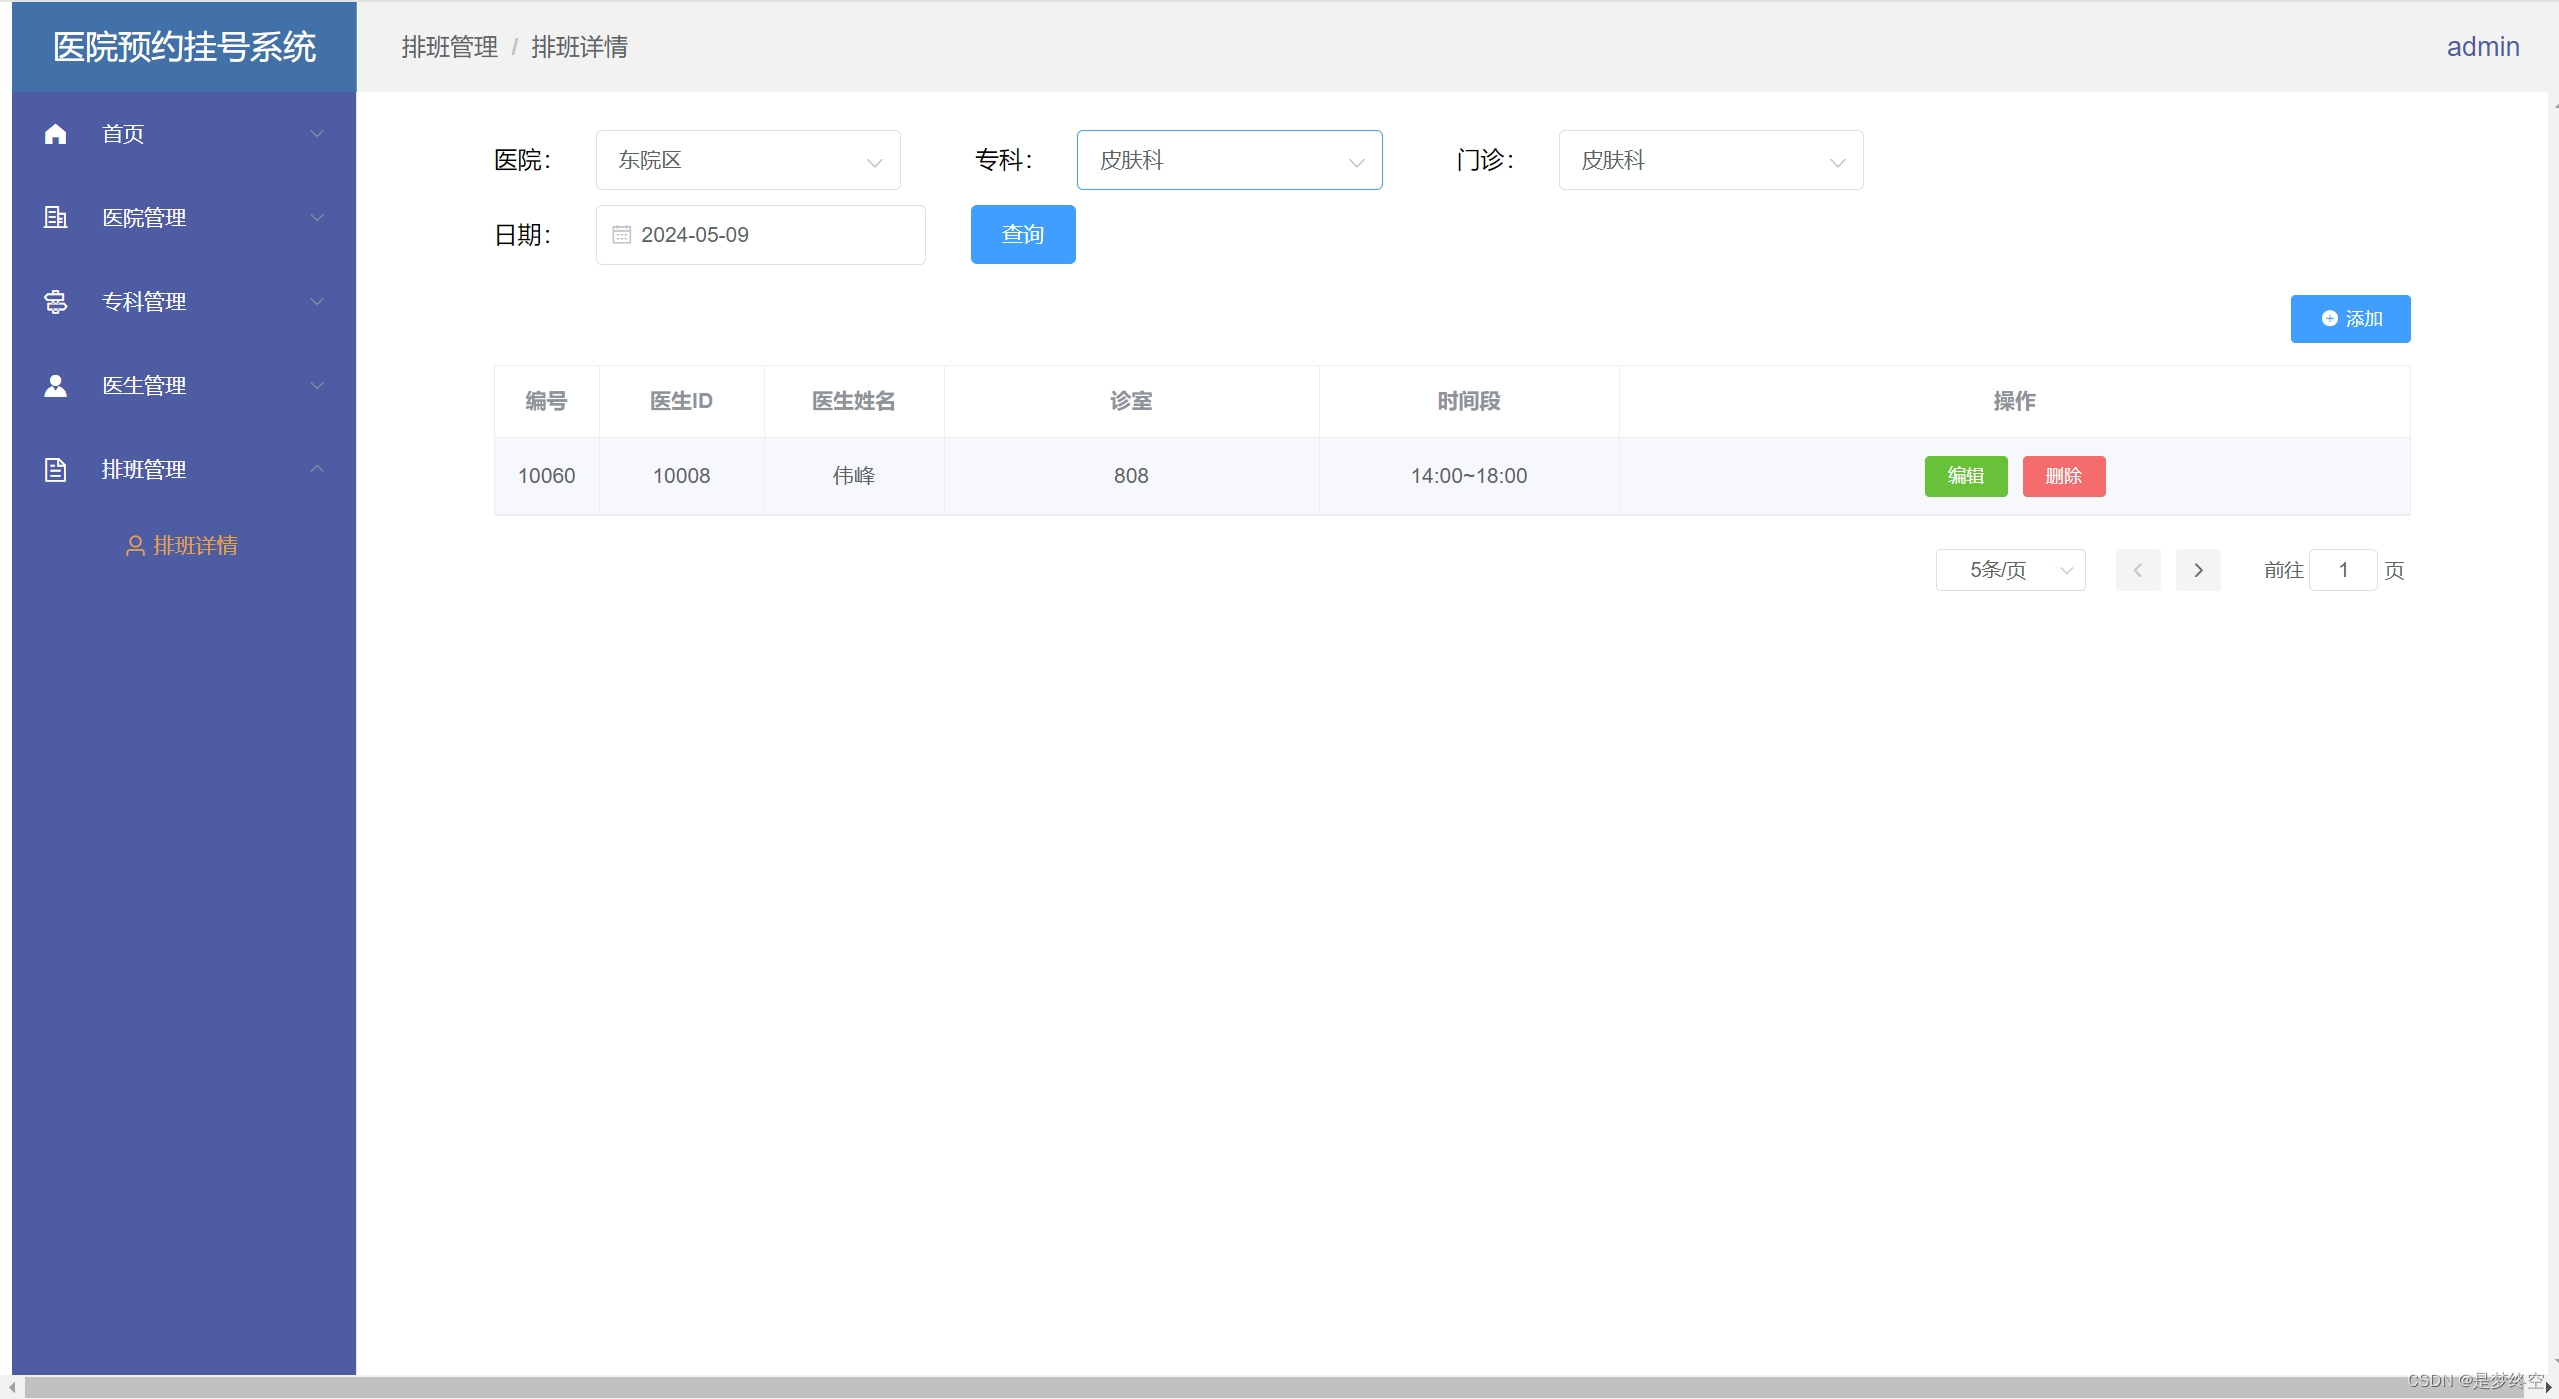This screenshot has height=1399, width=2559.
Task: Select 排班详情 submenu item
Action: click(184, 545)
